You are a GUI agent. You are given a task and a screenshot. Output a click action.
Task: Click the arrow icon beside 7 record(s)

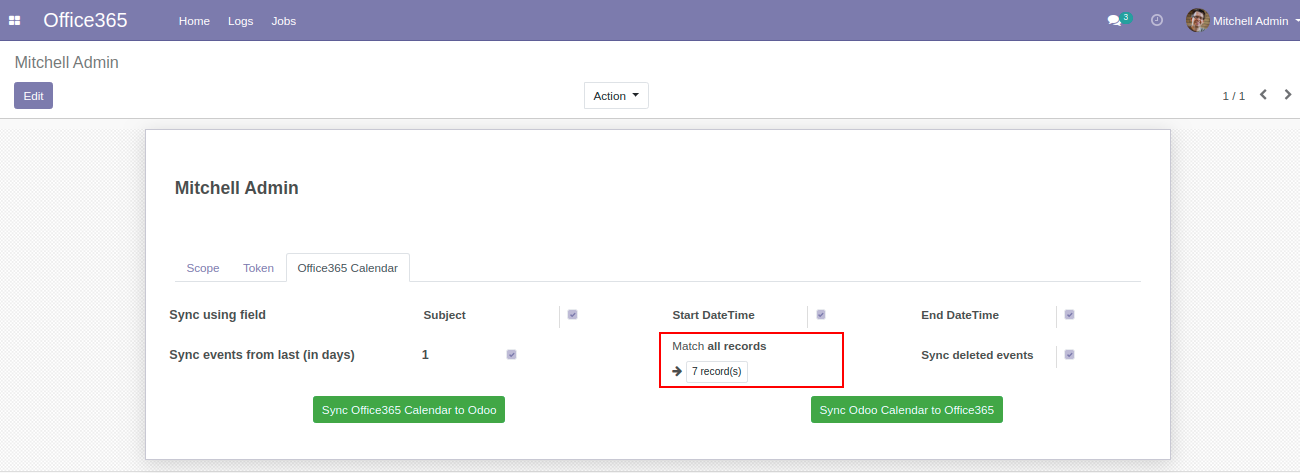coord(677,371)
